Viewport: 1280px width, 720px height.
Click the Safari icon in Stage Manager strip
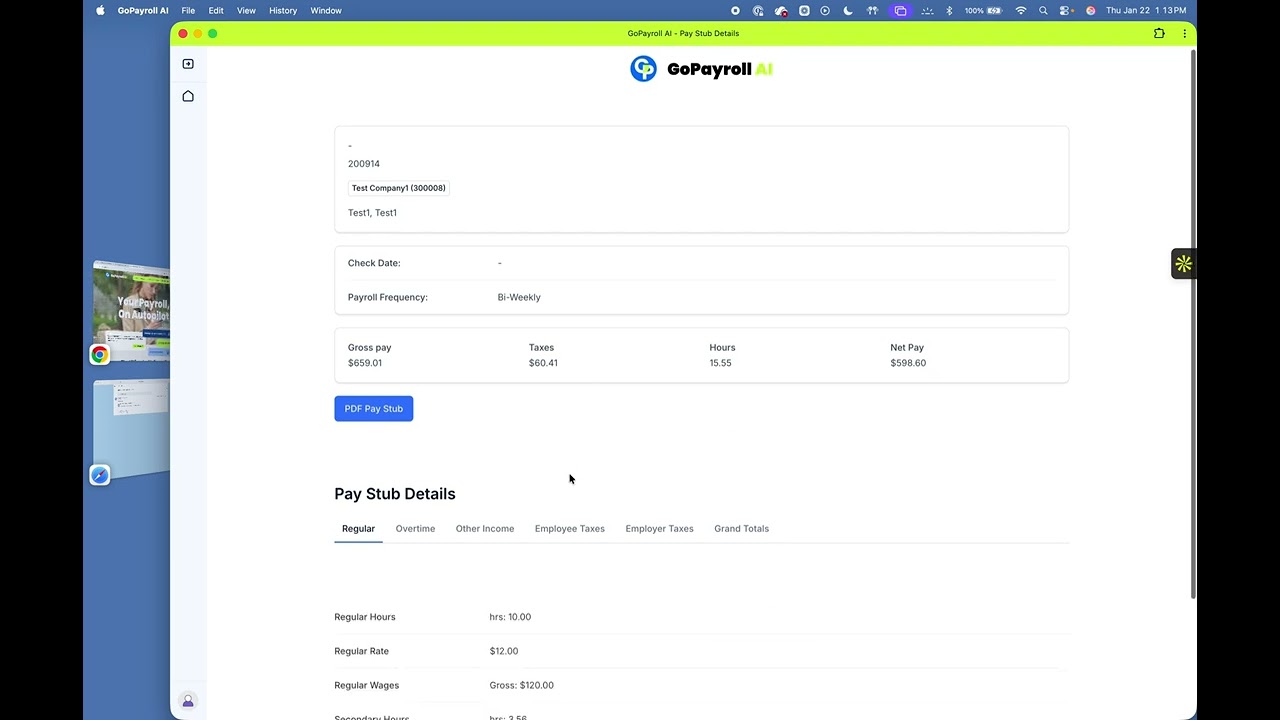pyautogui.click(x=99, y=475)
